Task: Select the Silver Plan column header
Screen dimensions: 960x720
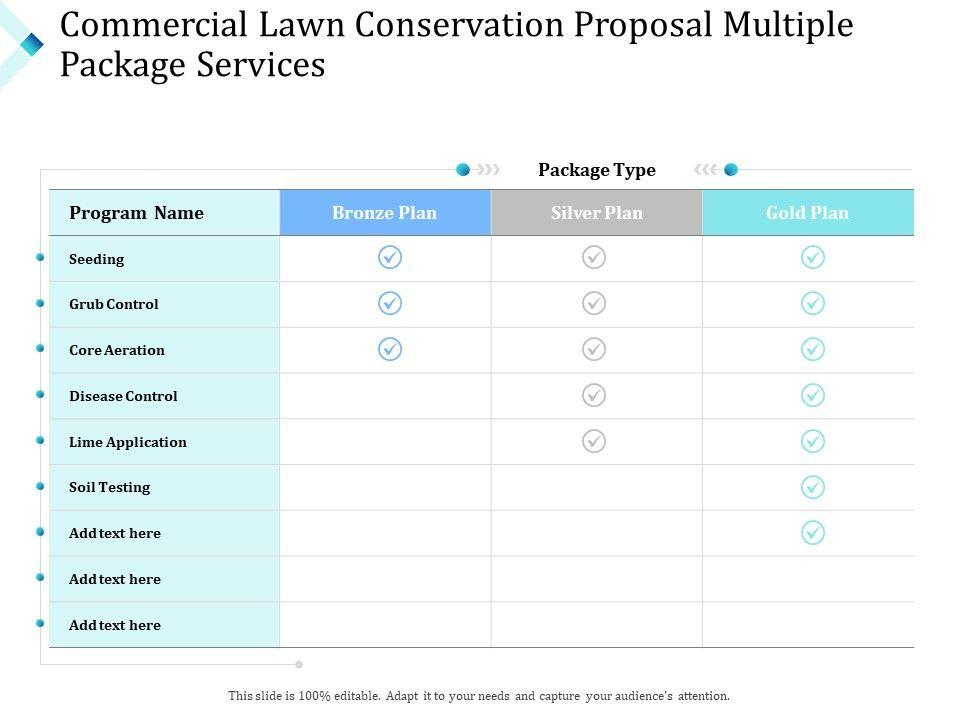Action: pyautogui.click(x=597, y=213)
